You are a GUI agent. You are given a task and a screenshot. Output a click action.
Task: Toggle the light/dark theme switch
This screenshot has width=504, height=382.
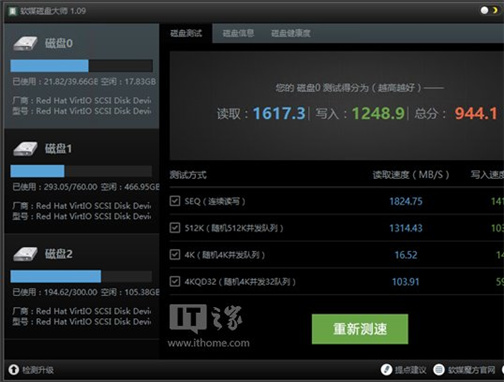pos(489,10)
